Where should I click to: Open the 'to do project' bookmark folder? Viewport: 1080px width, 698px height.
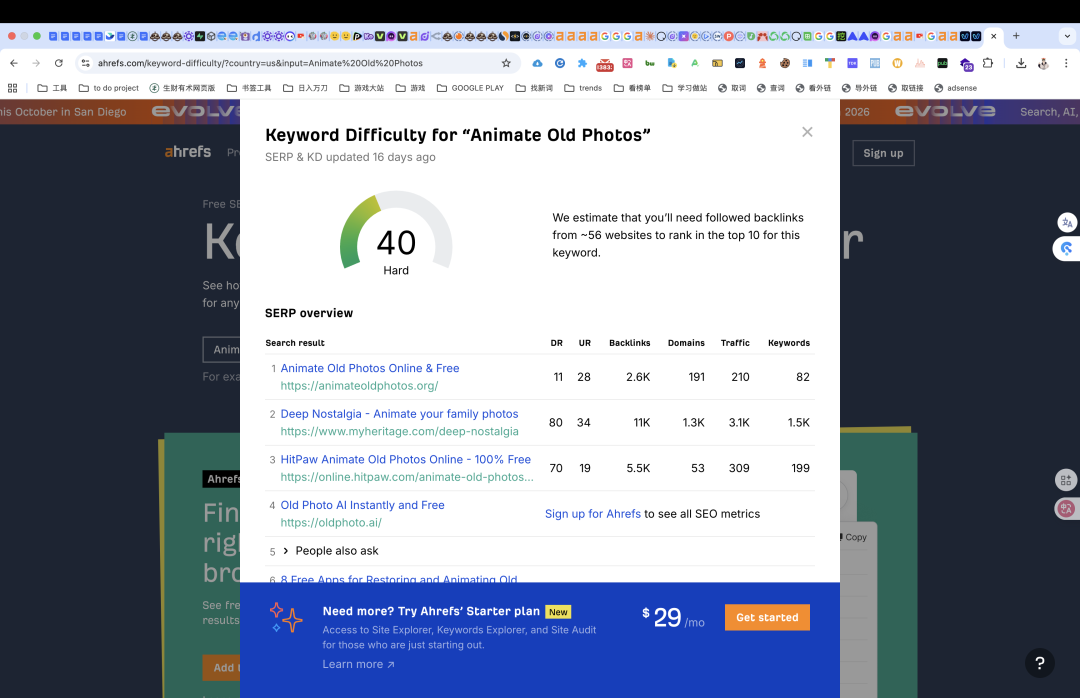[x=109, y=88]
